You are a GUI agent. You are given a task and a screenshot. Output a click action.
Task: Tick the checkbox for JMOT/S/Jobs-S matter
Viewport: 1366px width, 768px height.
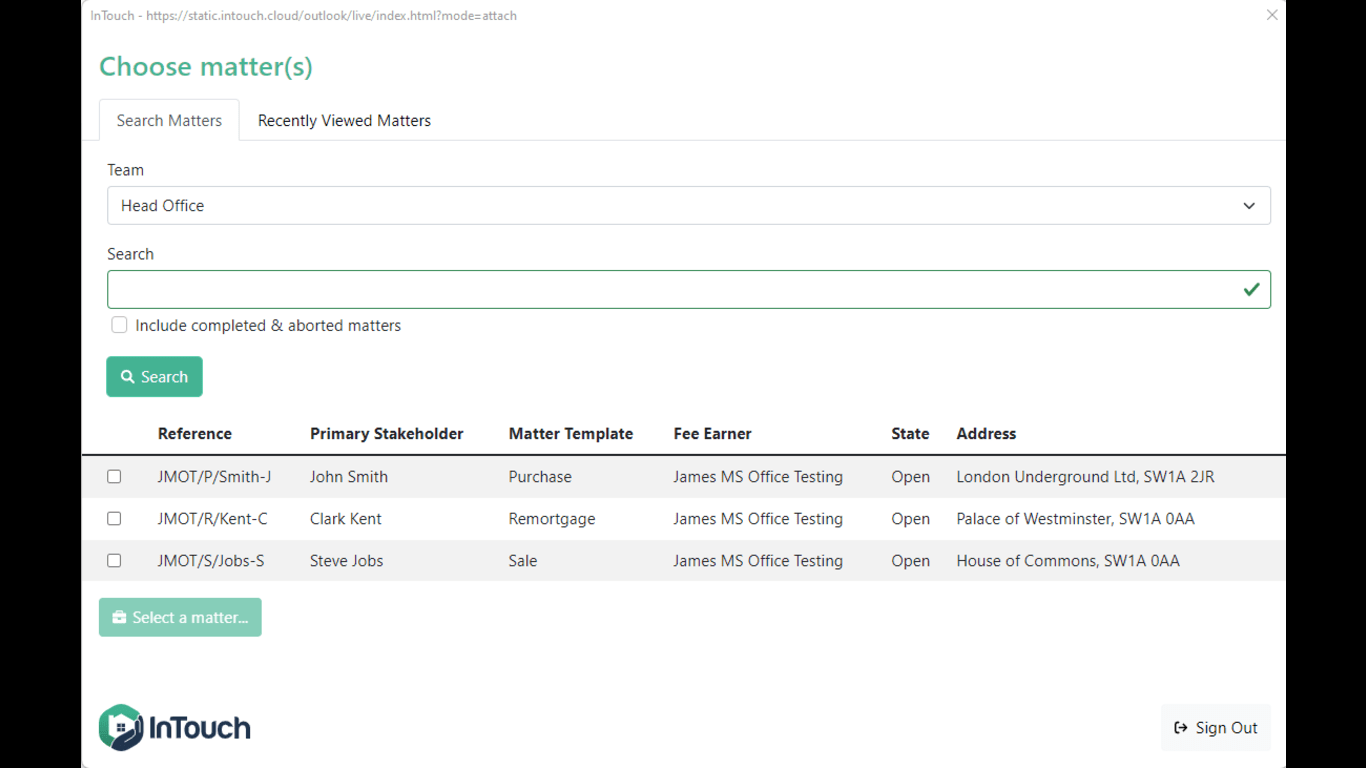pyautogui.click(x=114, y=561)
